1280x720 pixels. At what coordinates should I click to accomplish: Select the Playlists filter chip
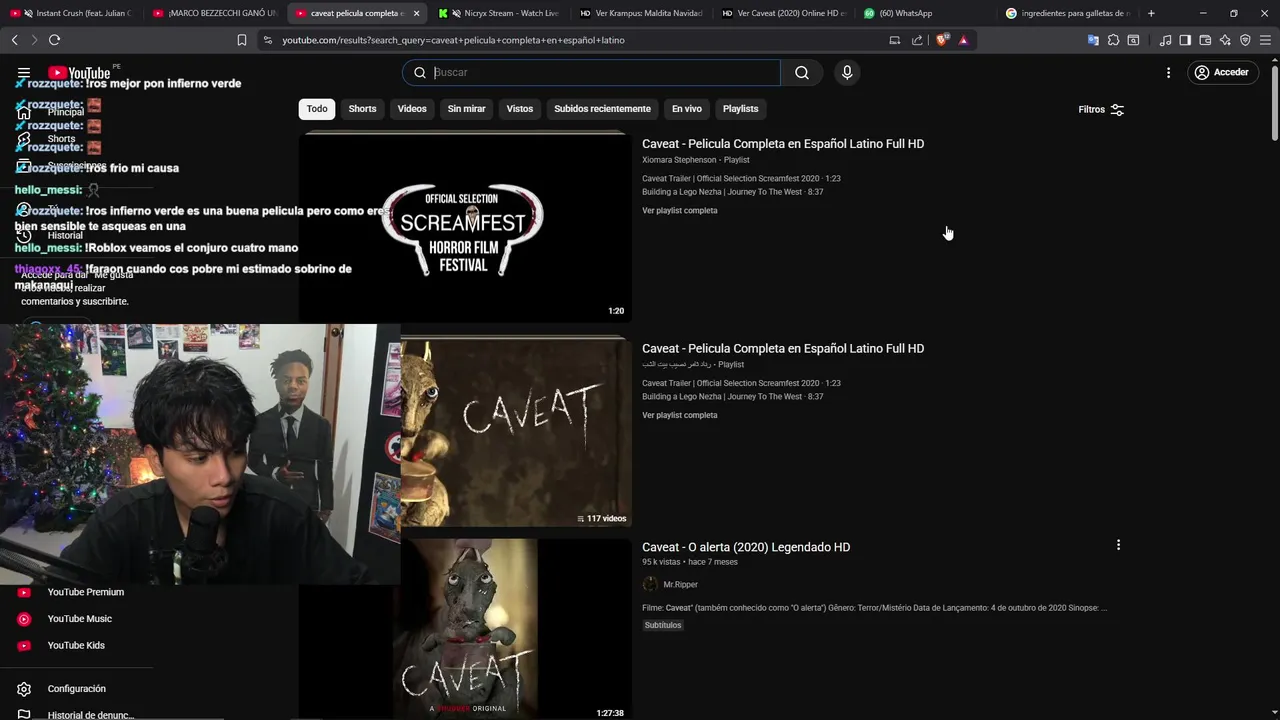pos(741,109)
